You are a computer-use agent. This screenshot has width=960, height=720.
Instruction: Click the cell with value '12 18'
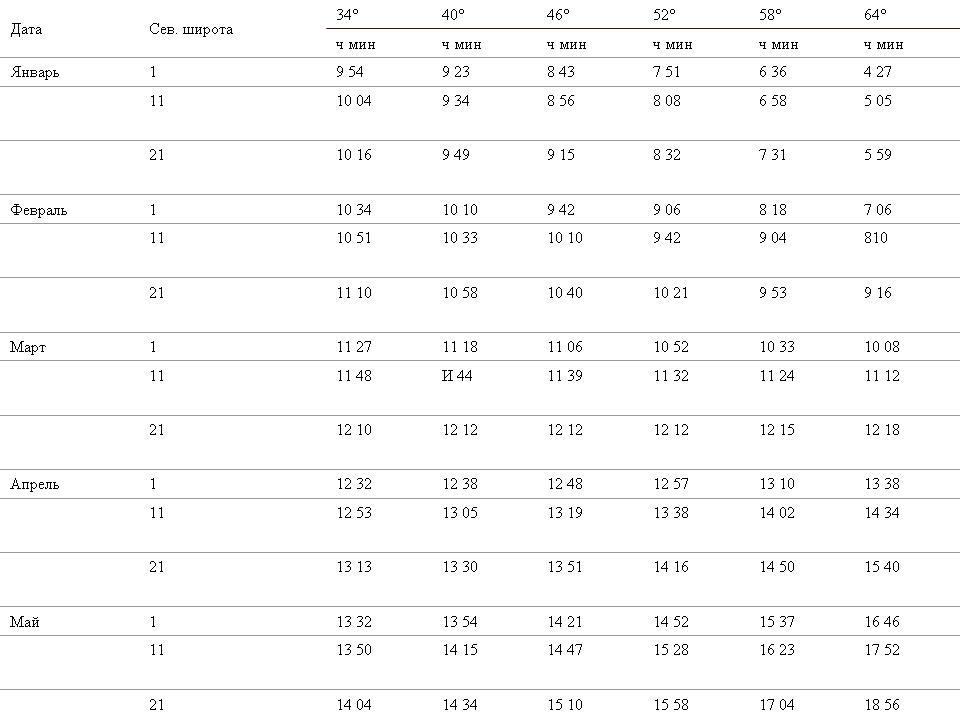882,430
